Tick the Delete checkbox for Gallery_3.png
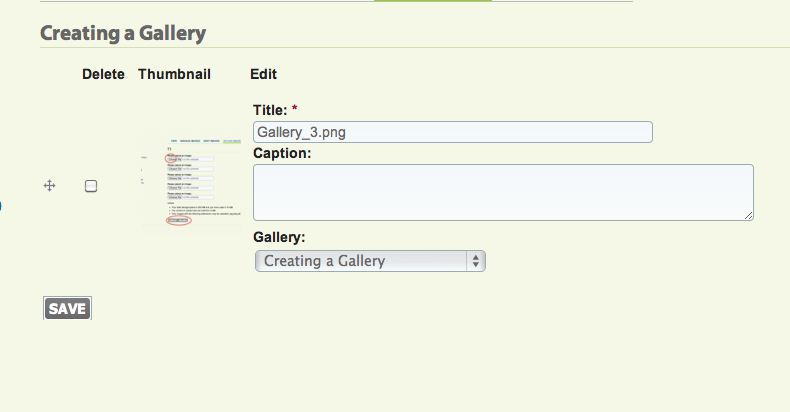Screen dimensions: 790x412 [91, 186]
